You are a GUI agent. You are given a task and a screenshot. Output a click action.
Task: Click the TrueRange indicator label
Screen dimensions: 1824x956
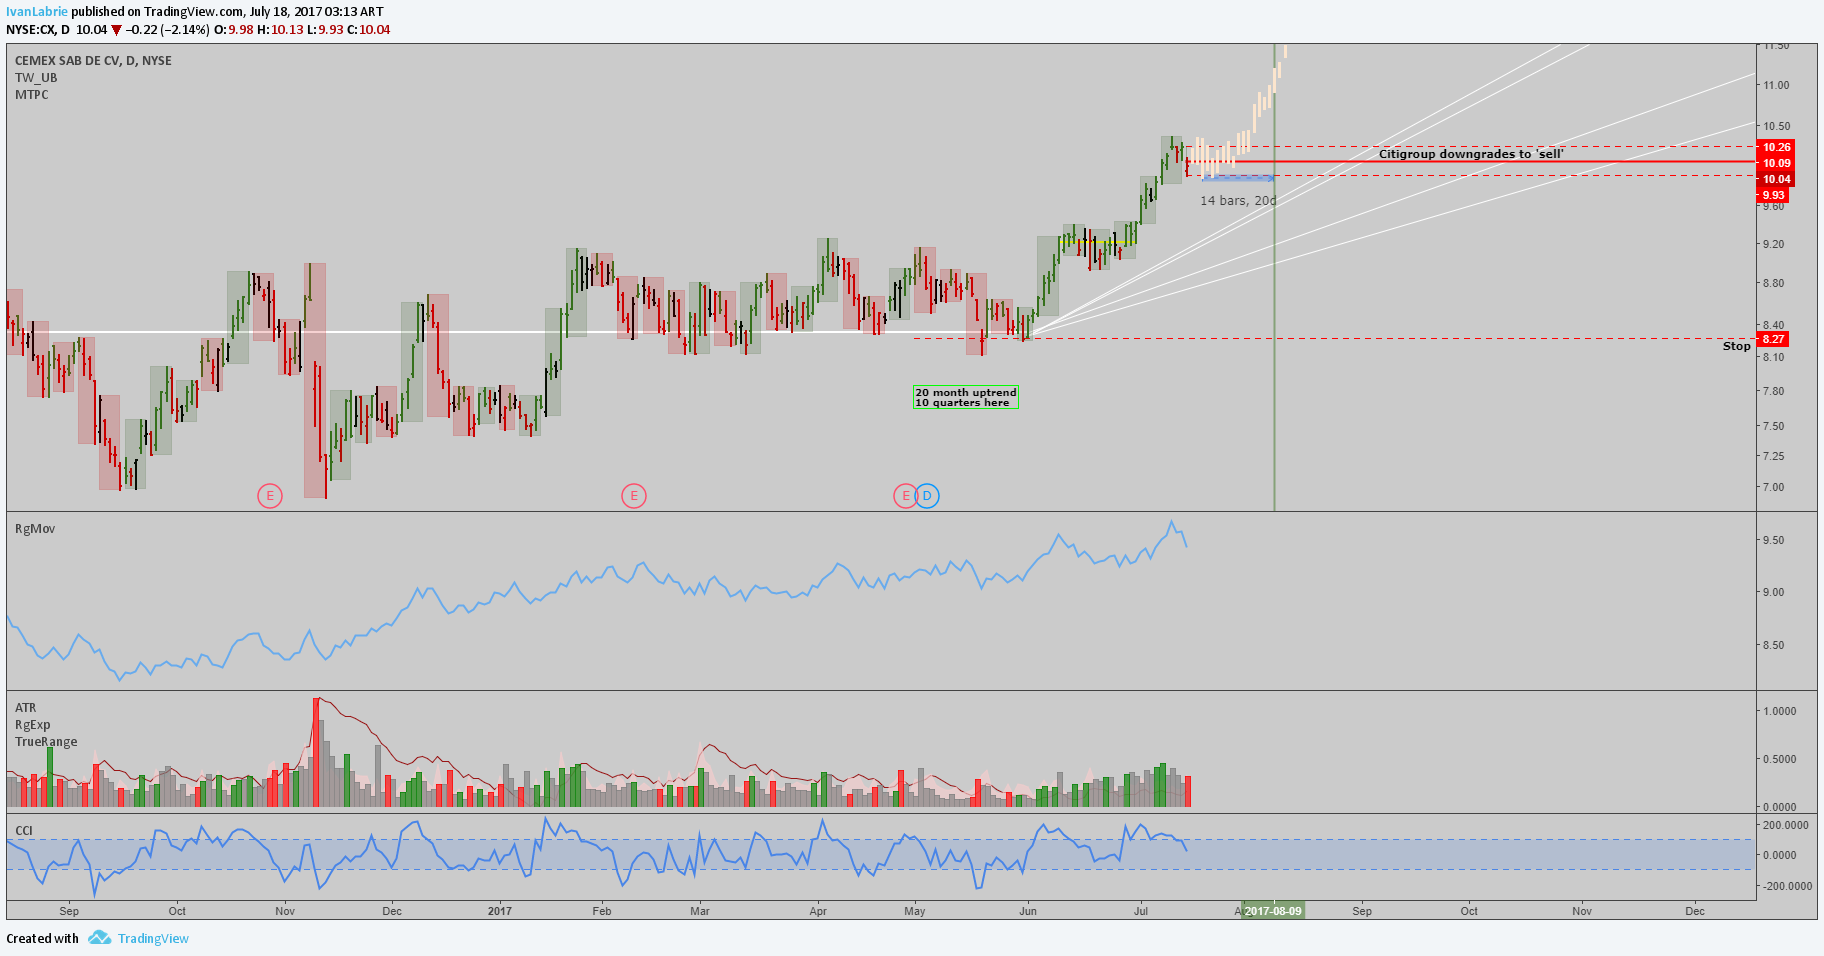(x=46, y=742)
